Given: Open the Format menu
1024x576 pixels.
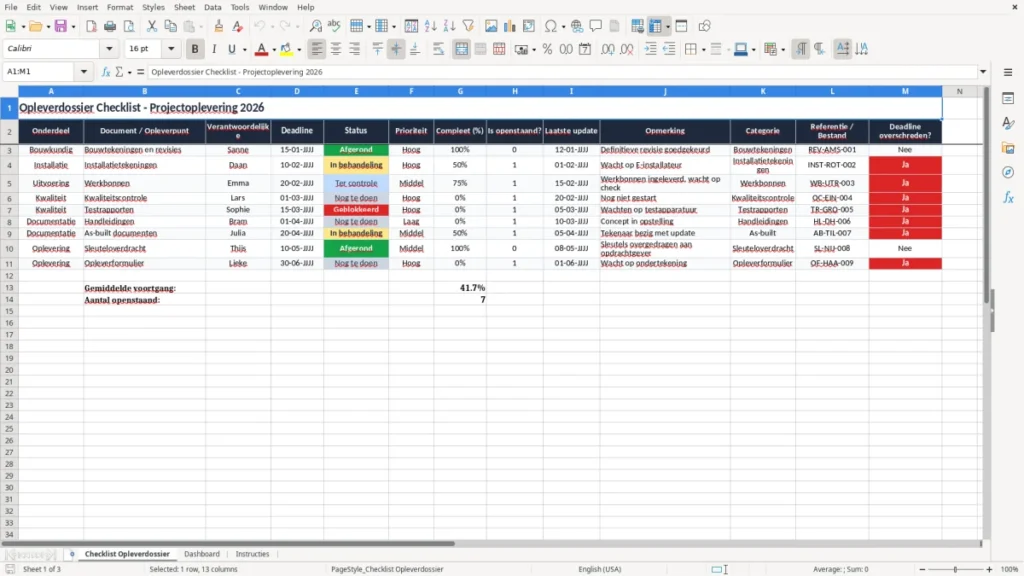Looking at the screenshot, I should 120,7.
